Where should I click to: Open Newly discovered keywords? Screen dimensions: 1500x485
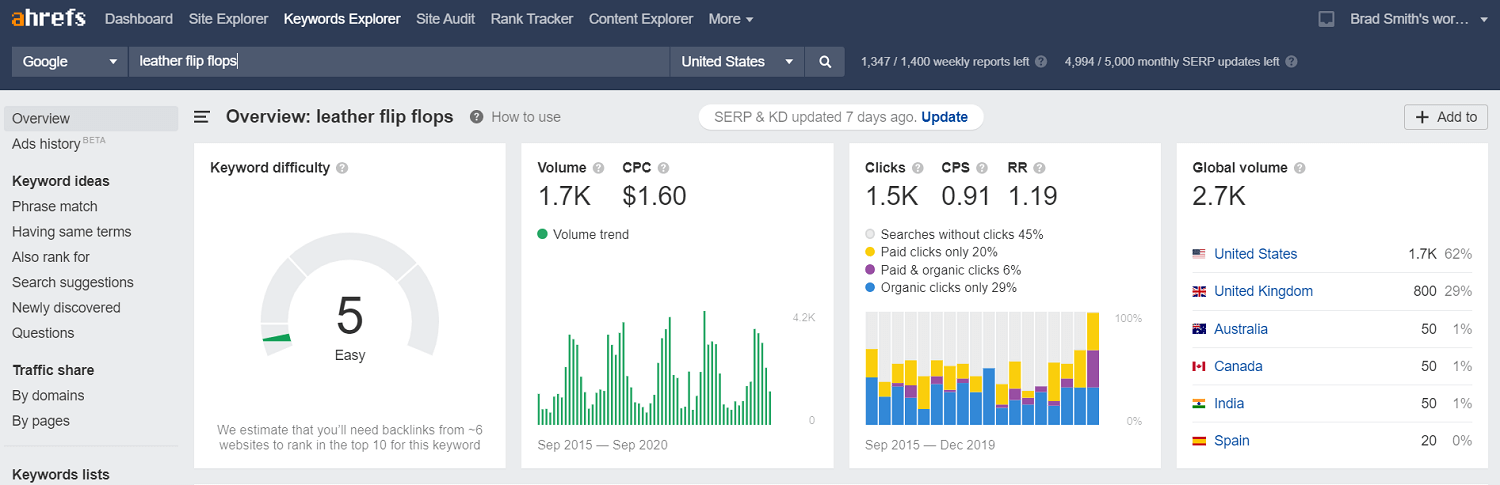click(x=66, y=308)
